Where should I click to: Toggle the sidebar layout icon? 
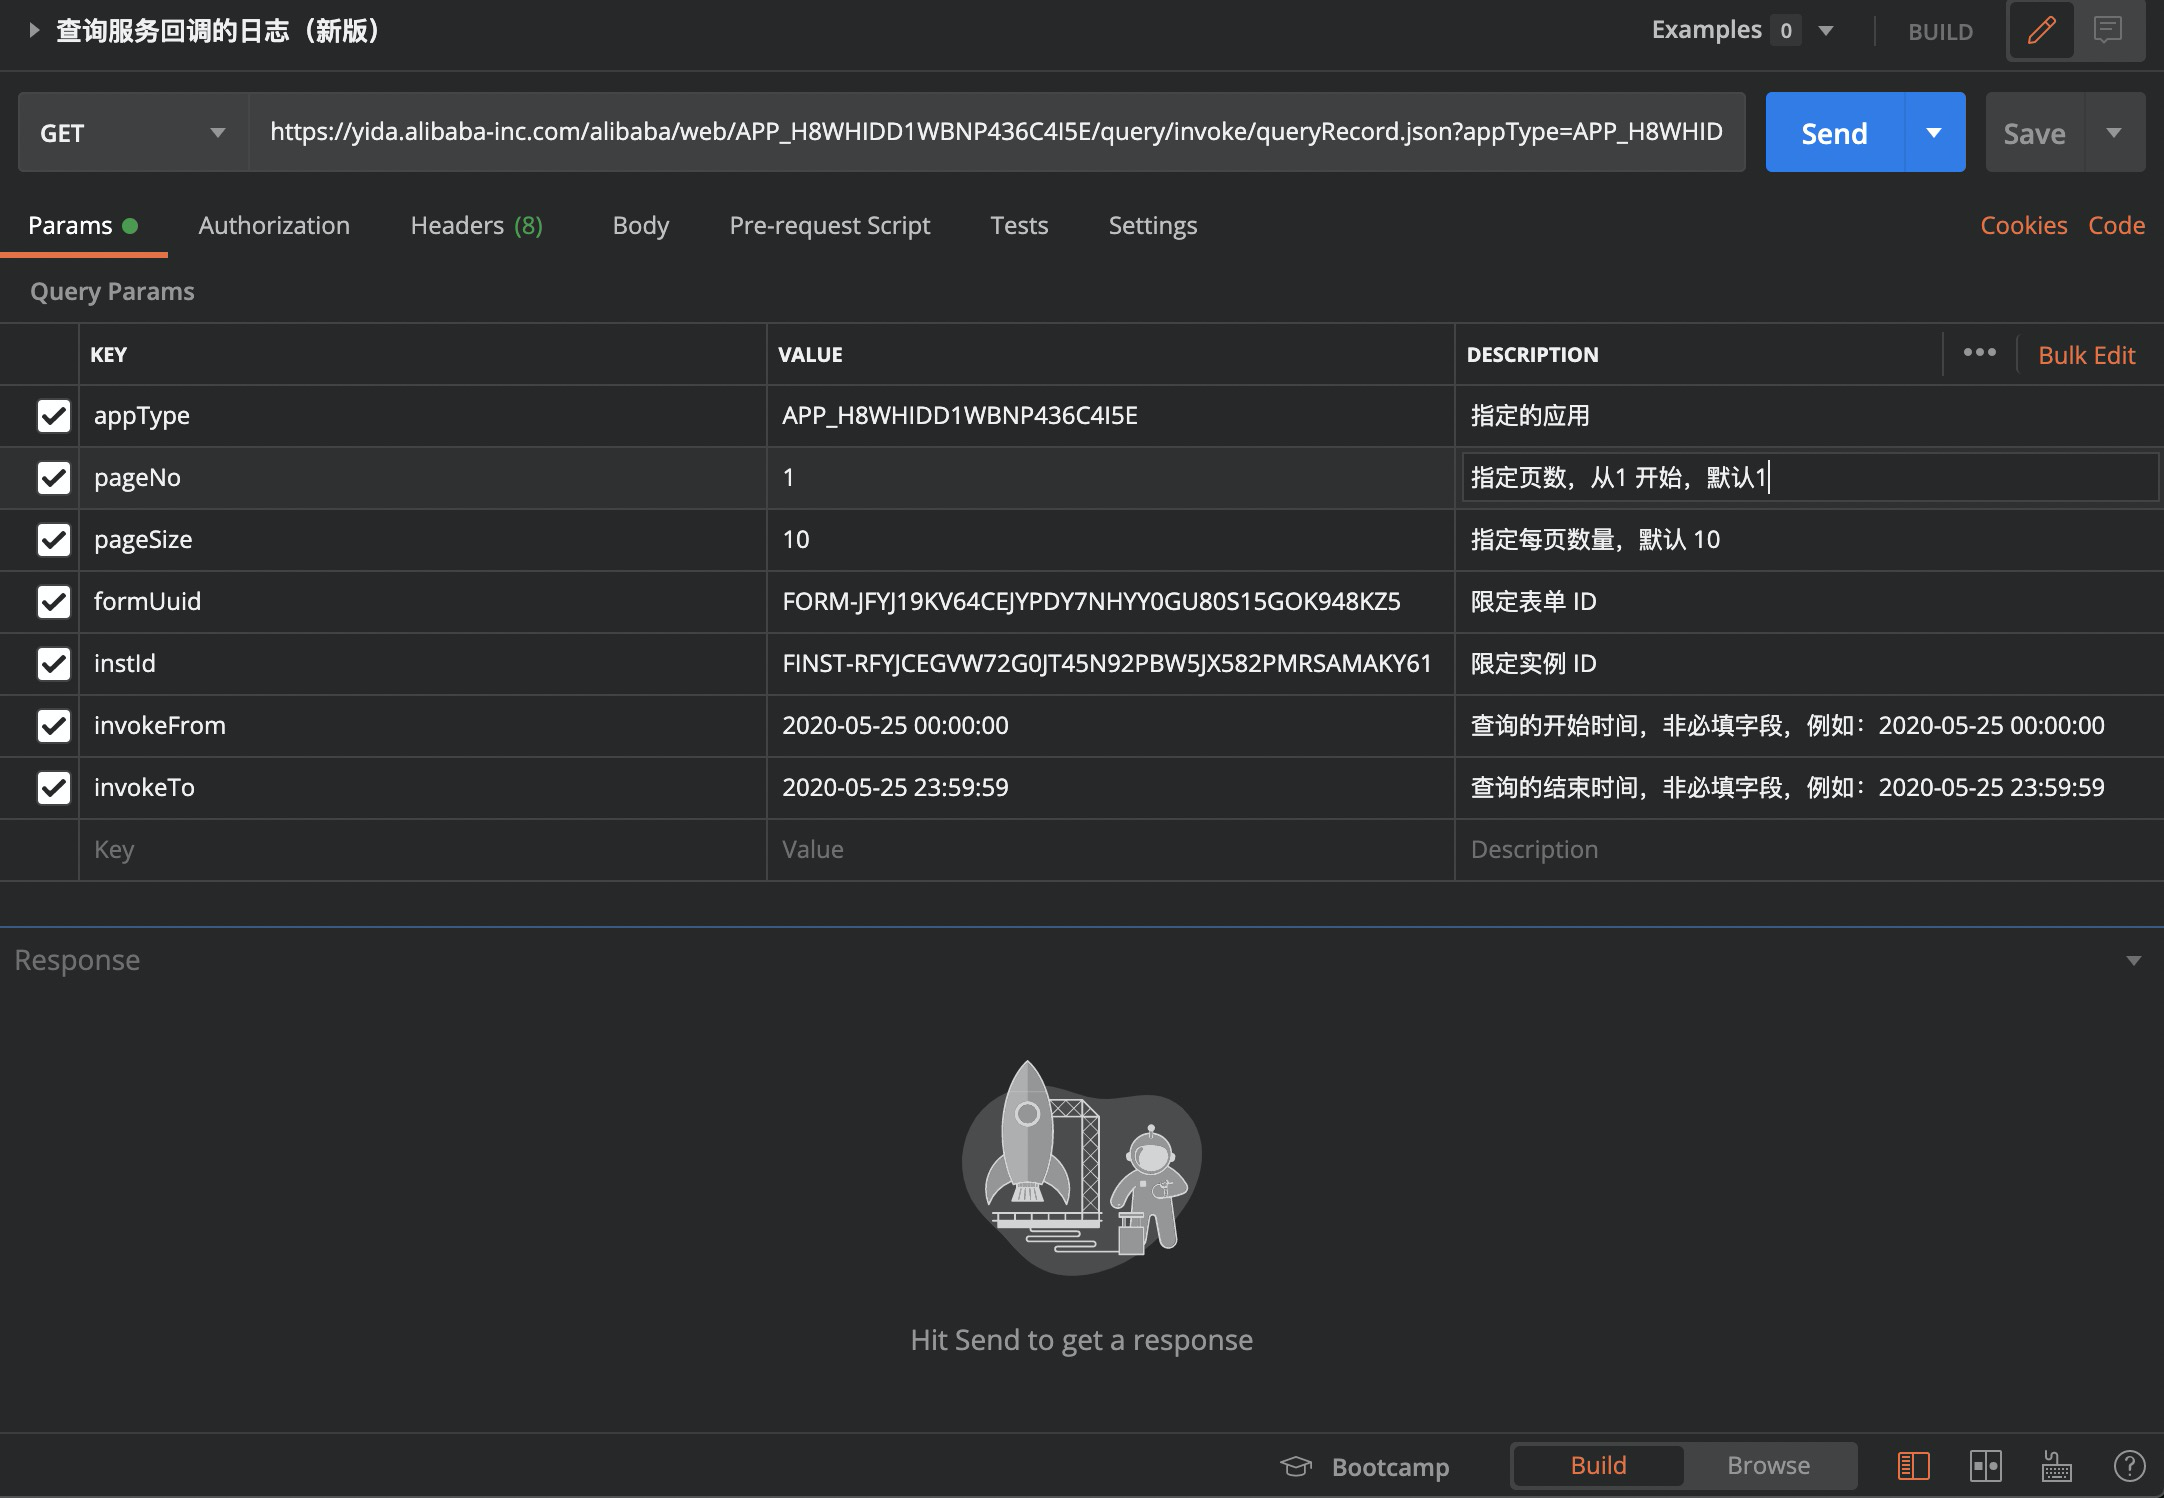pyautogui.click(x=1913, y=1466)
